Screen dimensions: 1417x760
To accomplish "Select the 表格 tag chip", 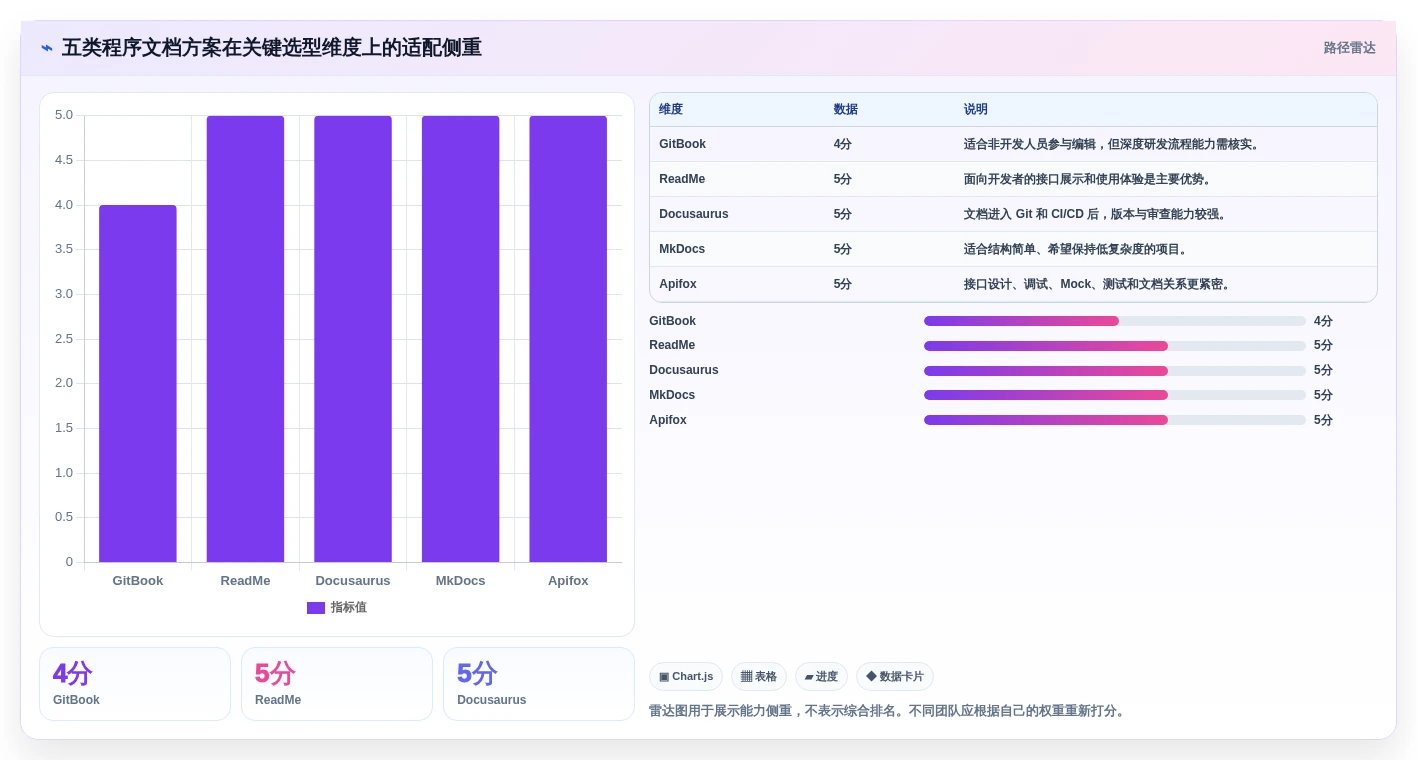I will (759, 677).
